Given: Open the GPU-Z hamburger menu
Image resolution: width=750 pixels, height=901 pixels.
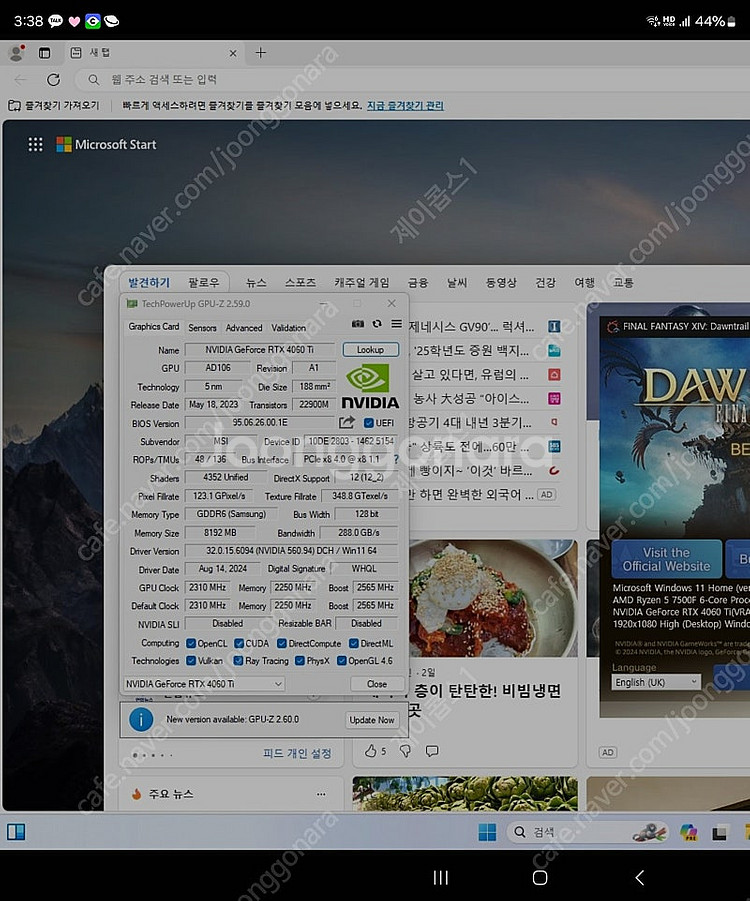Looking at the screenshot, I should click(397, 324).
